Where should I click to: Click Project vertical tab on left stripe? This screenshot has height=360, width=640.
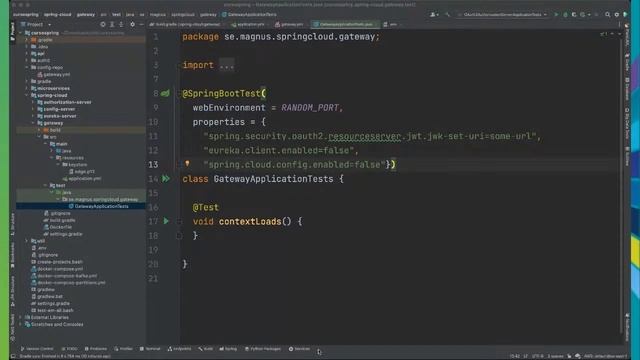(13, 31)
